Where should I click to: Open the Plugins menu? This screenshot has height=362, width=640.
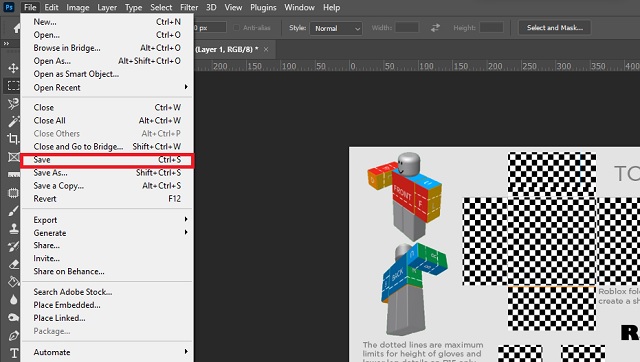[x=263, y=7]
